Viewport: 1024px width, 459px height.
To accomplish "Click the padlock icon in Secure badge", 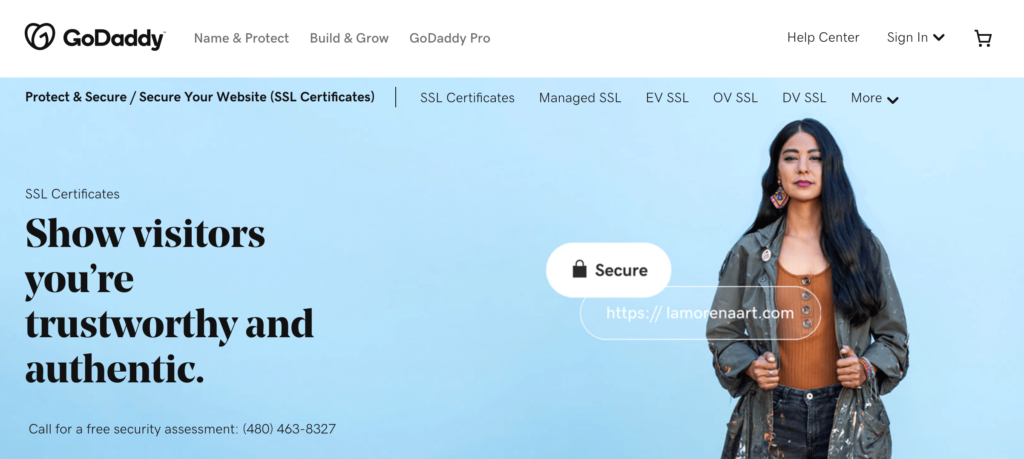I will coord(579,269).
